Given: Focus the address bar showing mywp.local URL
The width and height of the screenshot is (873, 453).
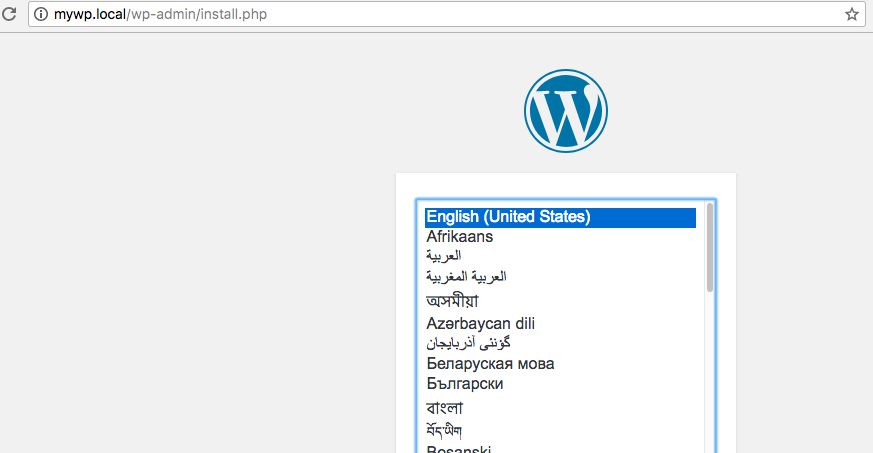Looking at the screenshot, I should point(447,14).
